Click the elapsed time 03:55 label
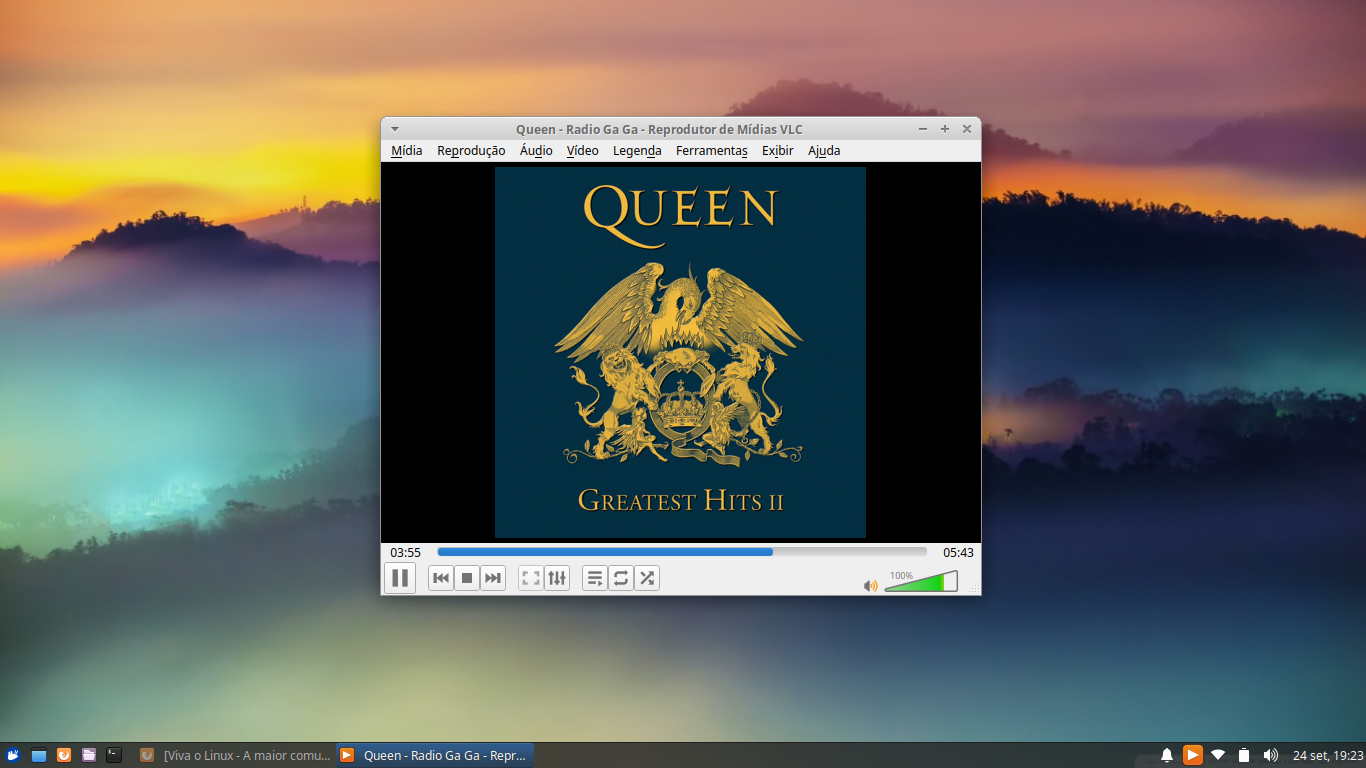This screenshot has width=1366, height=768. [x=405, y=552]
